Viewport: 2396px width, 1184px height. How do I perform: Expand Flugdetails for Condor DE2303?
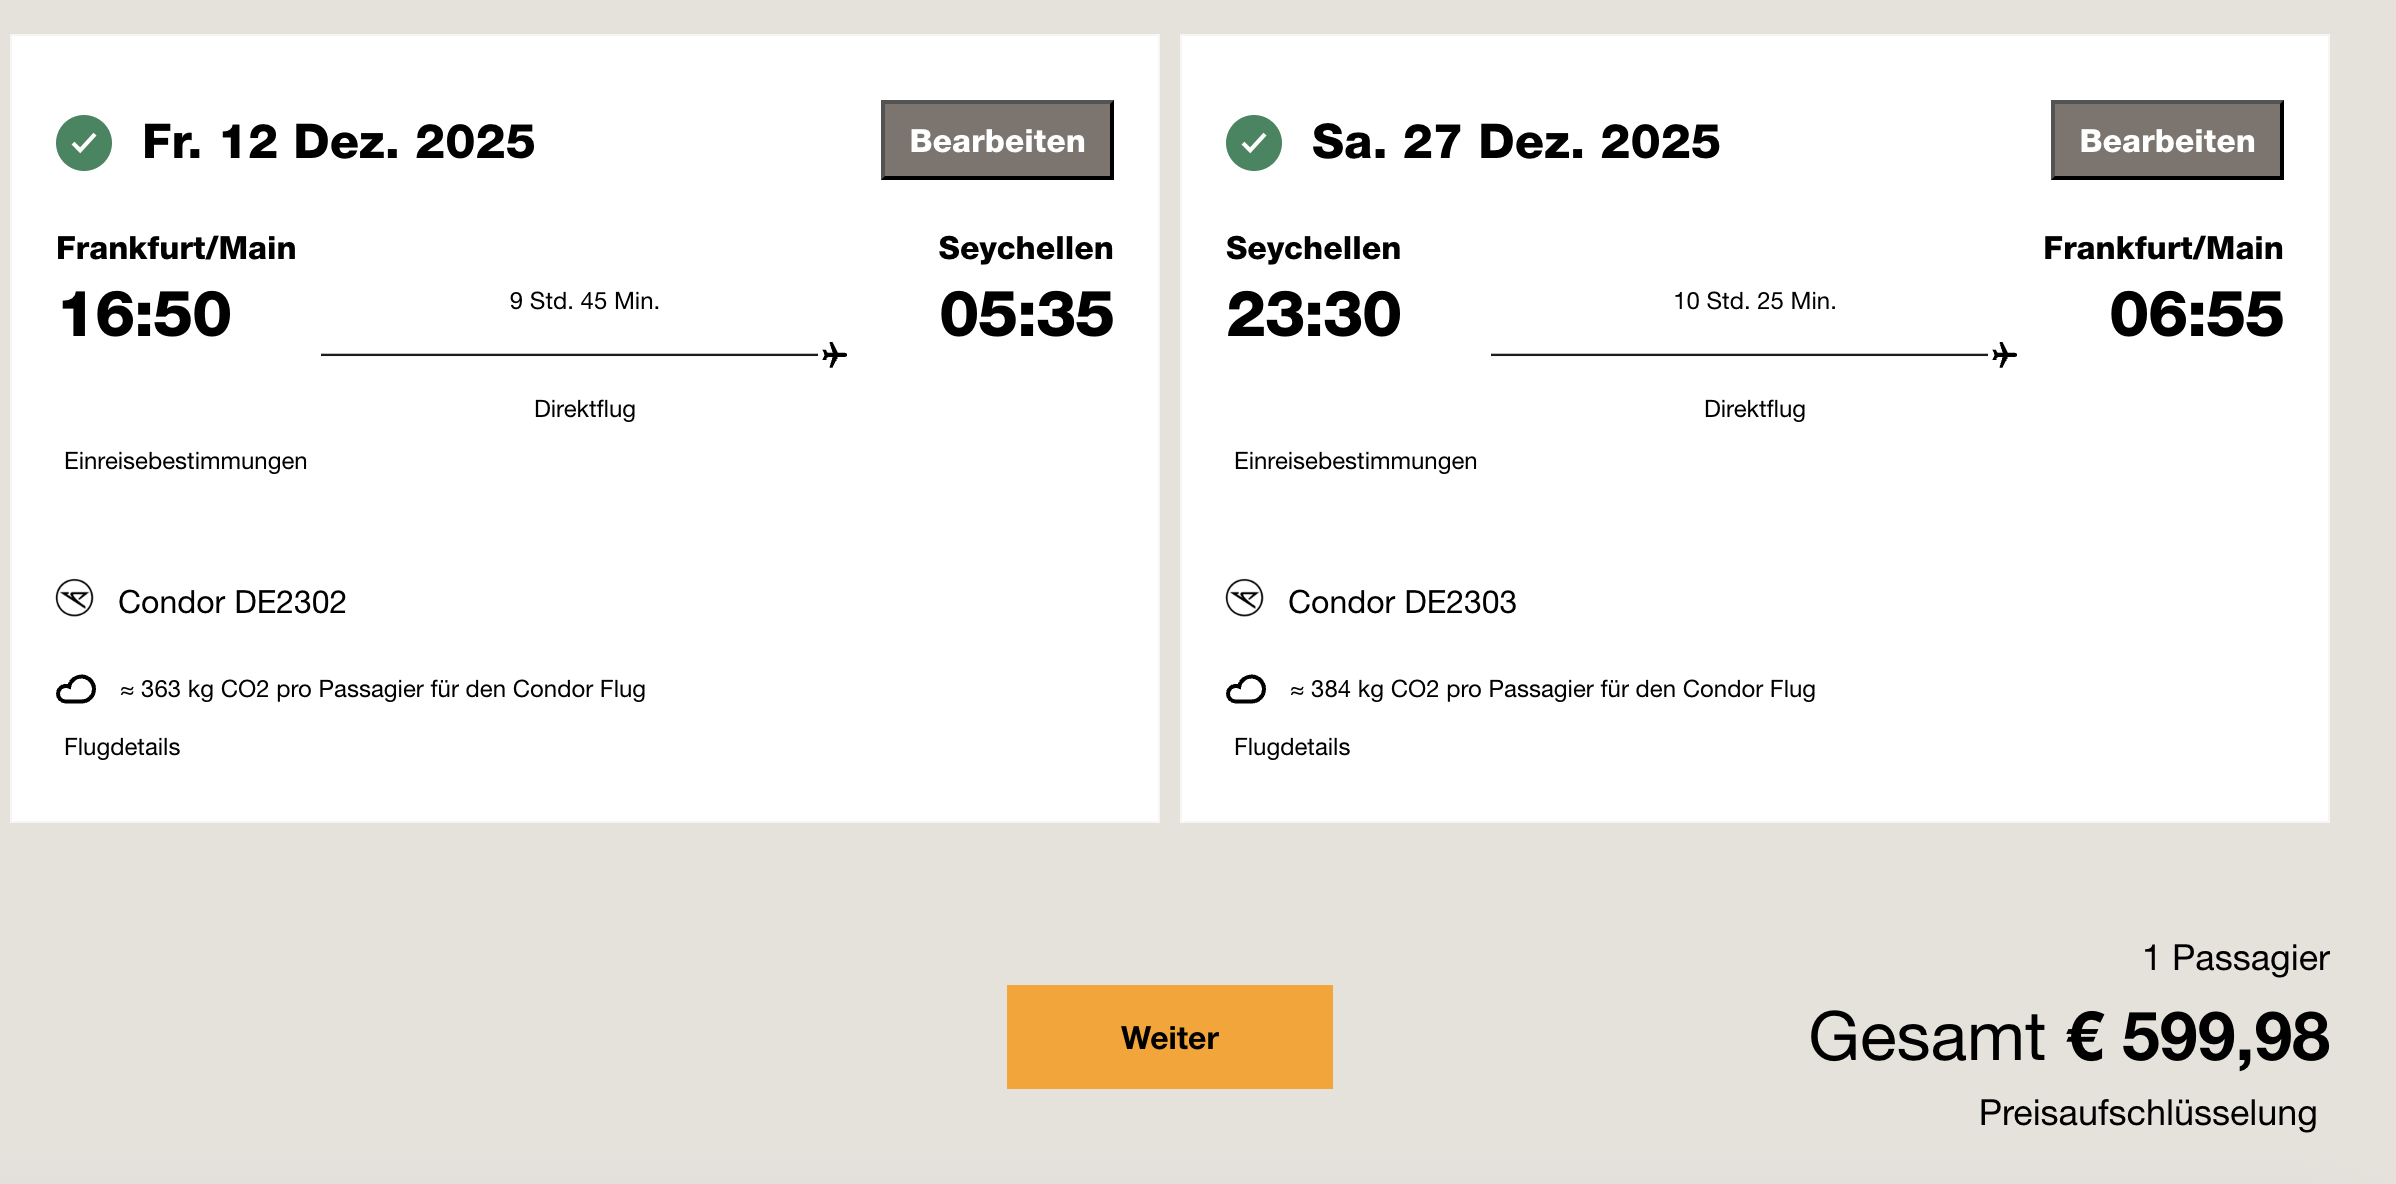point(1292,747)
